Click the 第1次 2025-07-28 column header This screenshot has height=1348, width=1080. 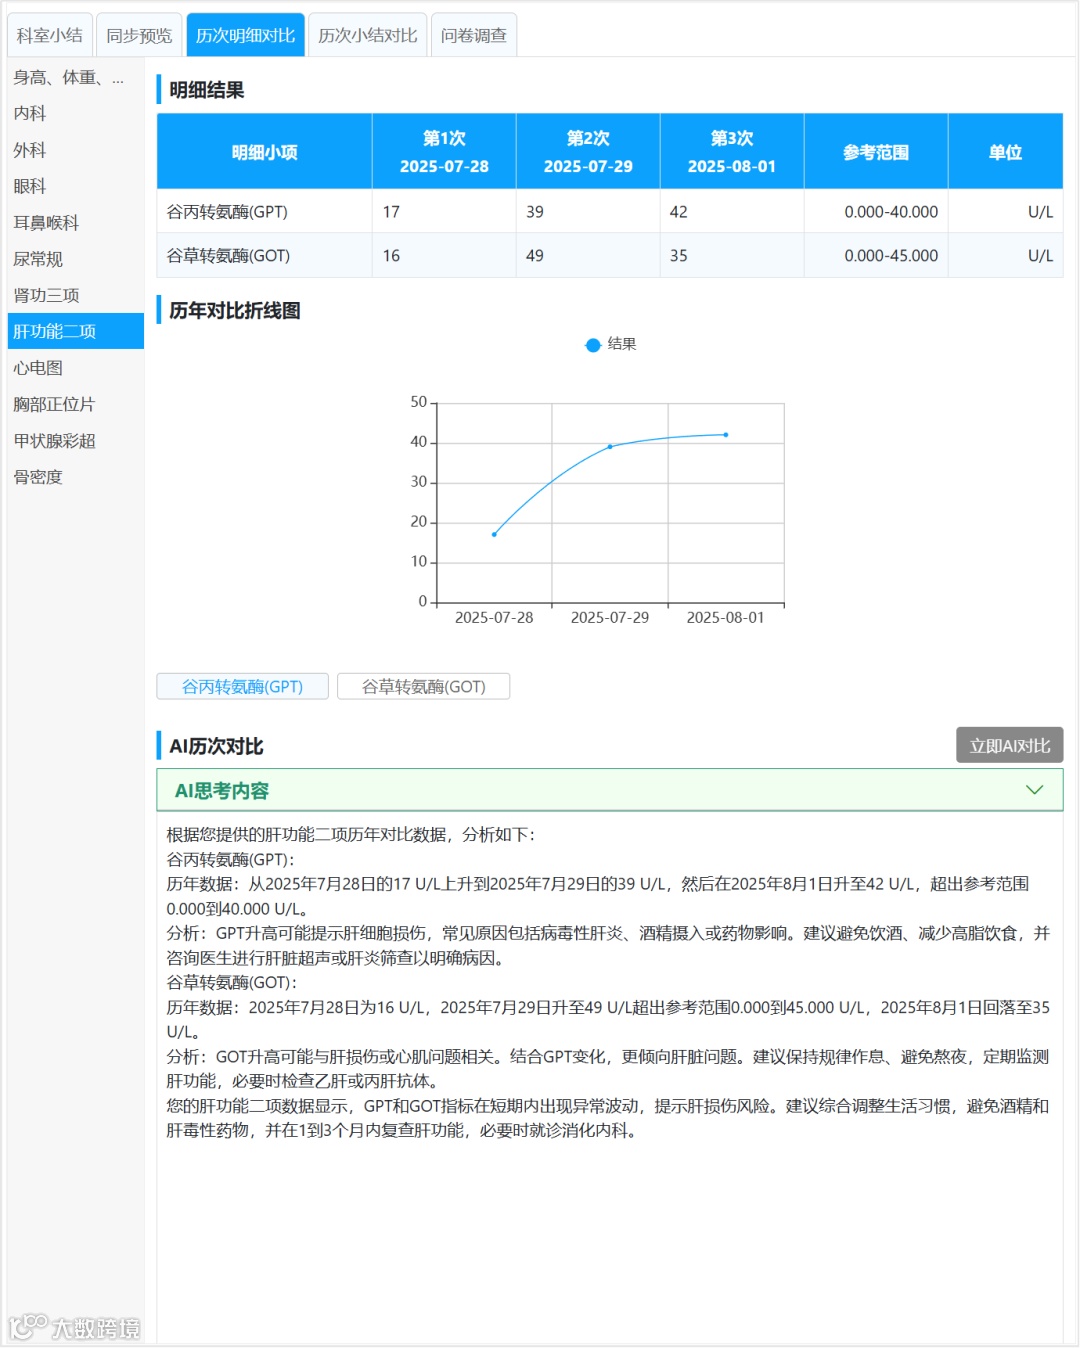click(x=444, y=152)
